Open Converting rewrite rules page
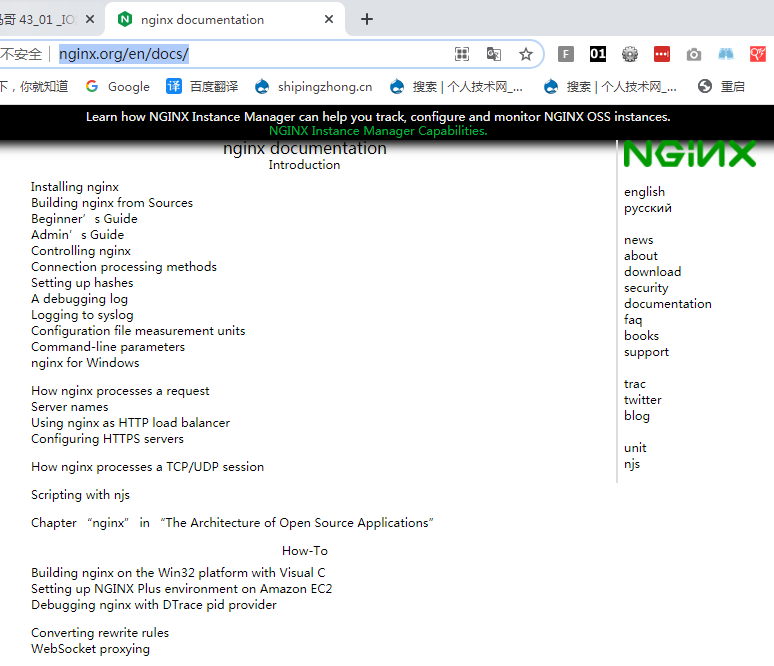 (100, 633)
